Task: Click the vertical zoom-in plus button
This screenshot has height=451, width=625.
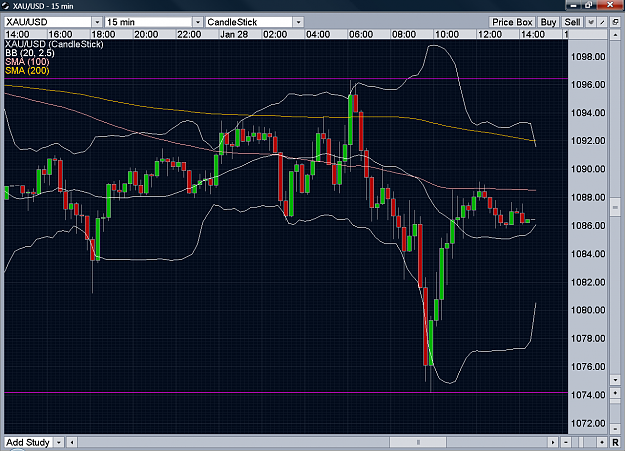Action: 615,392
